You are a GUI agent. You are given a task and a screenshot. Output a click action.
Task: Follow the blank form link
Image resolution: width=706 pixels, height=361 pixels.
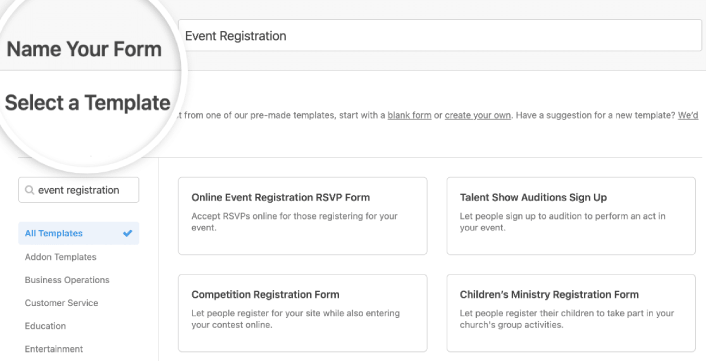point(409,115)
